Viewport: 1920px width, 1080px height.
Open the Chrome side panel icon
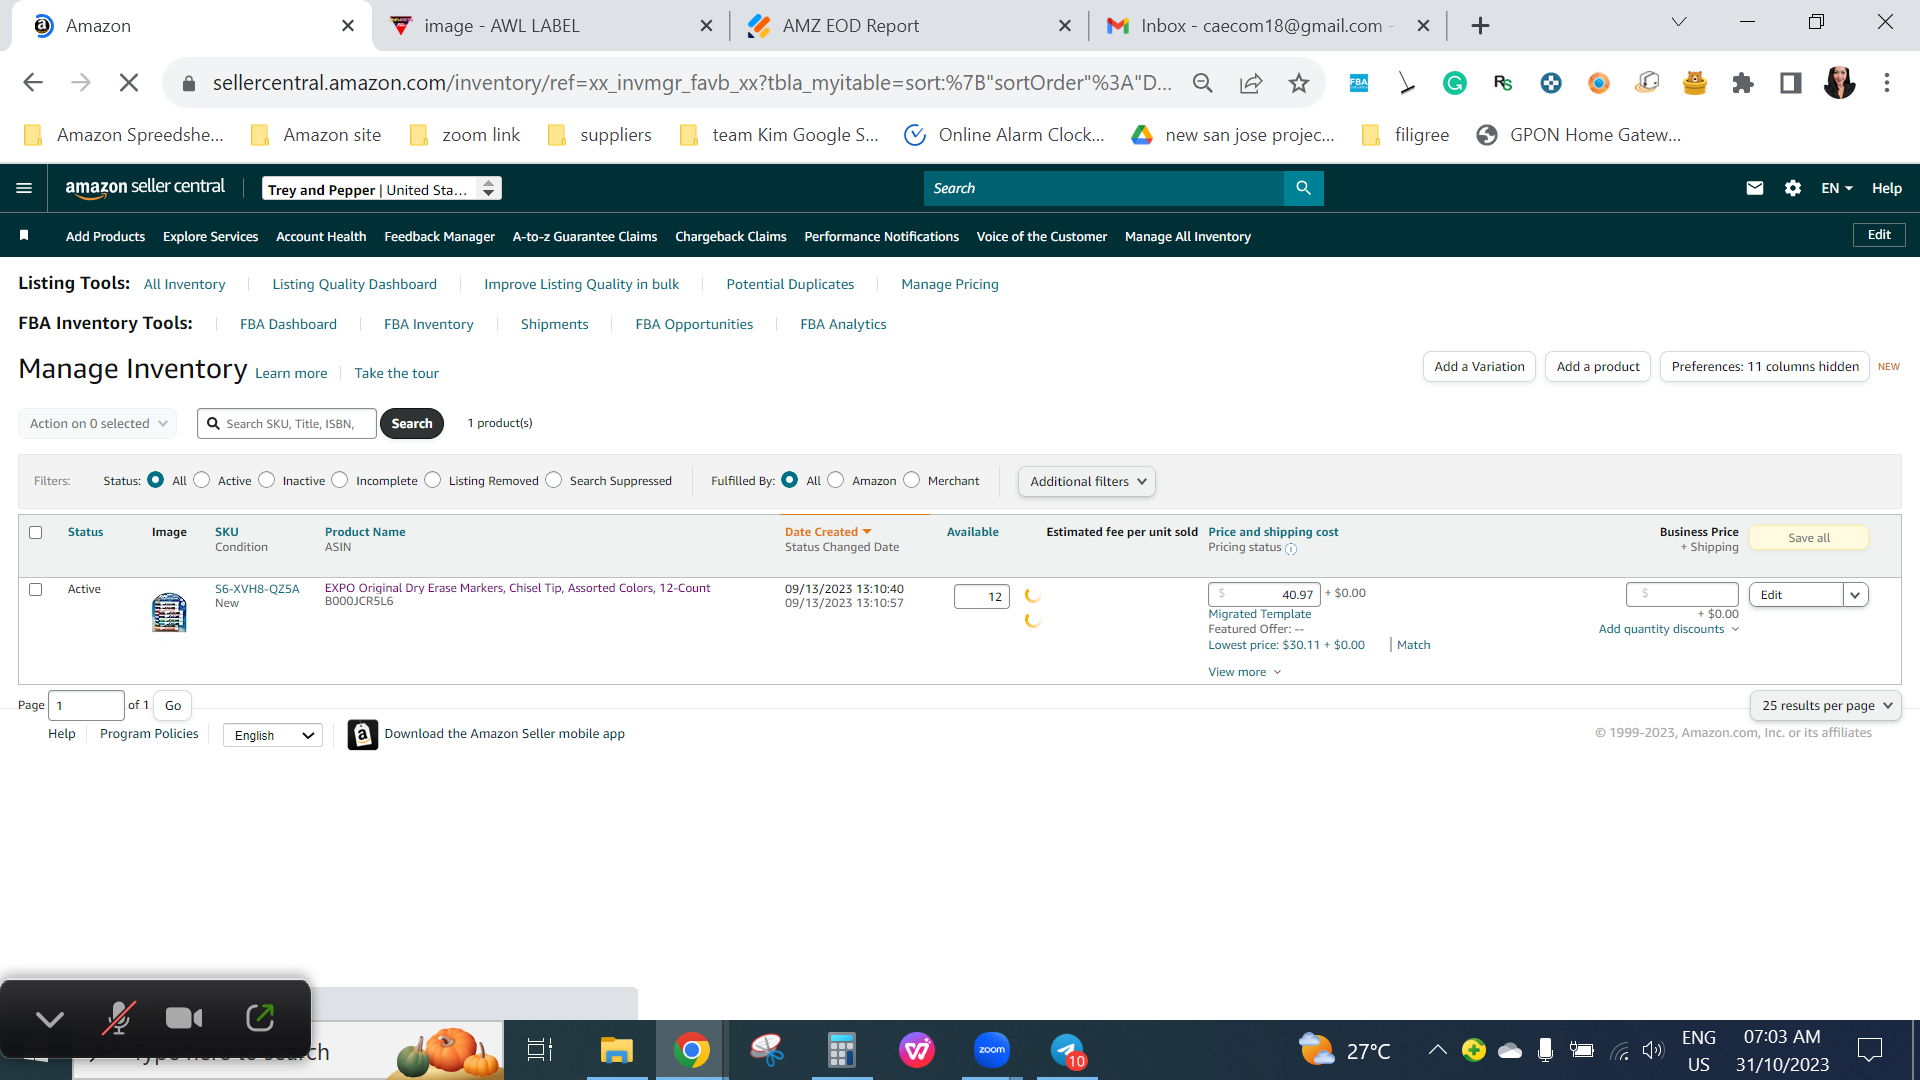(1791, 83)
